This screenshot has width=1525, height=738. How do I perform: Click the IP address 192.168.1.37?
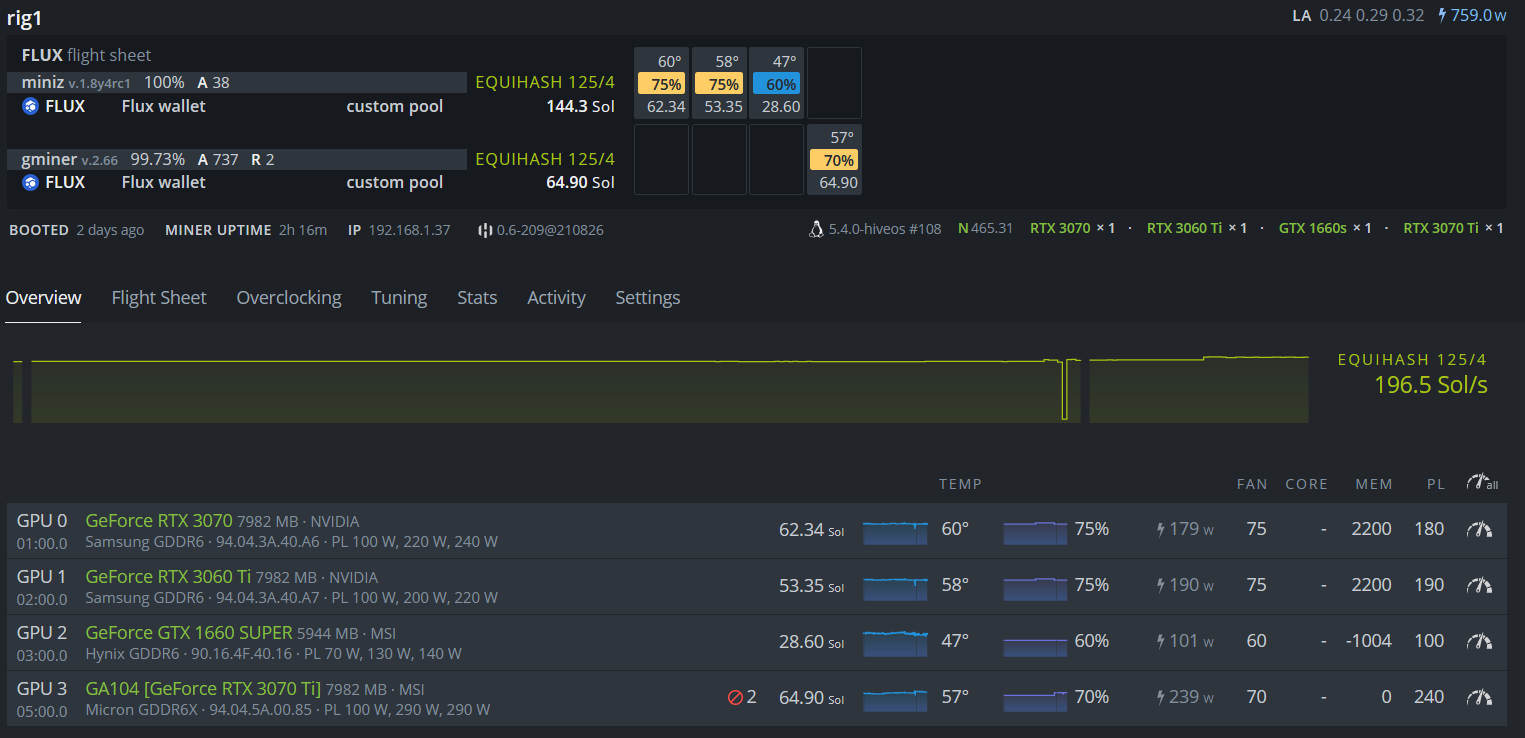tap(409, 230)
